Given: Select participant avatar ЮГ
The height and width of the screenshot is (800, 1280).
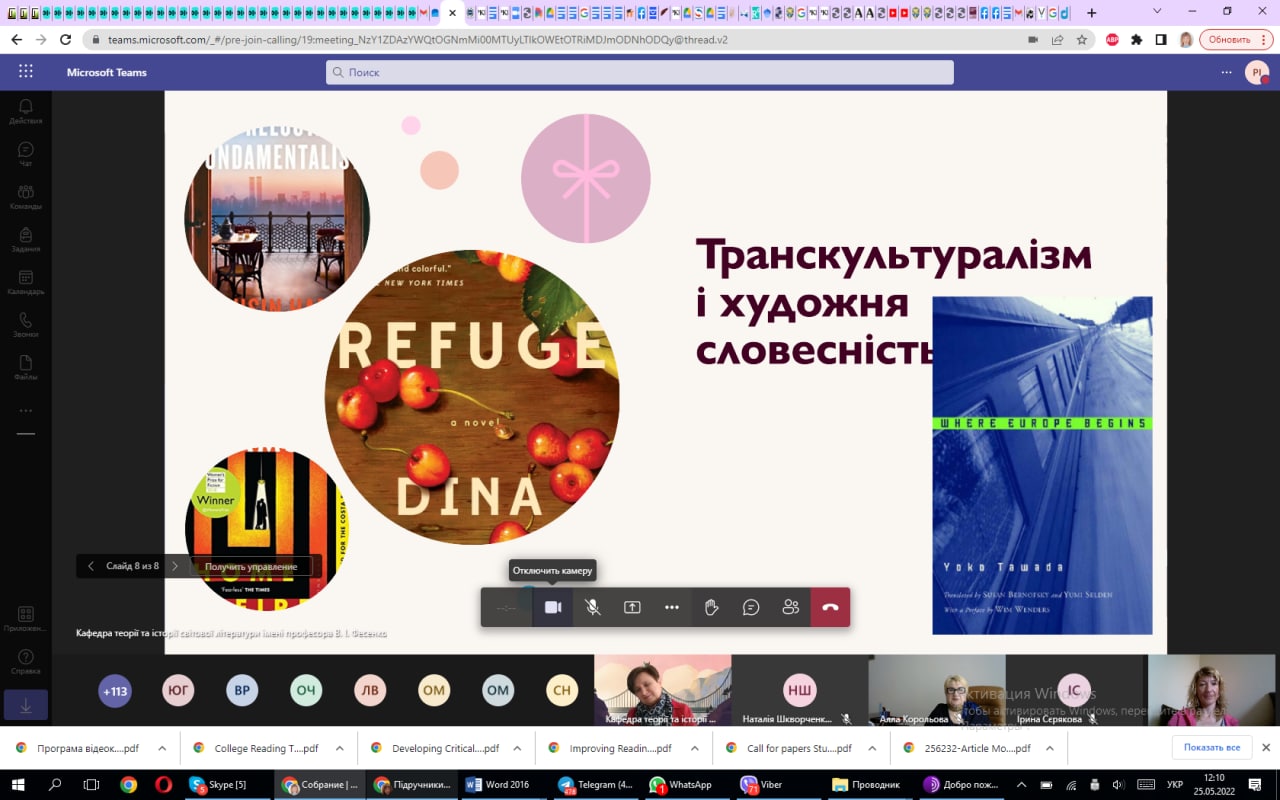Looking at the screenshot, I should (179, 691).
